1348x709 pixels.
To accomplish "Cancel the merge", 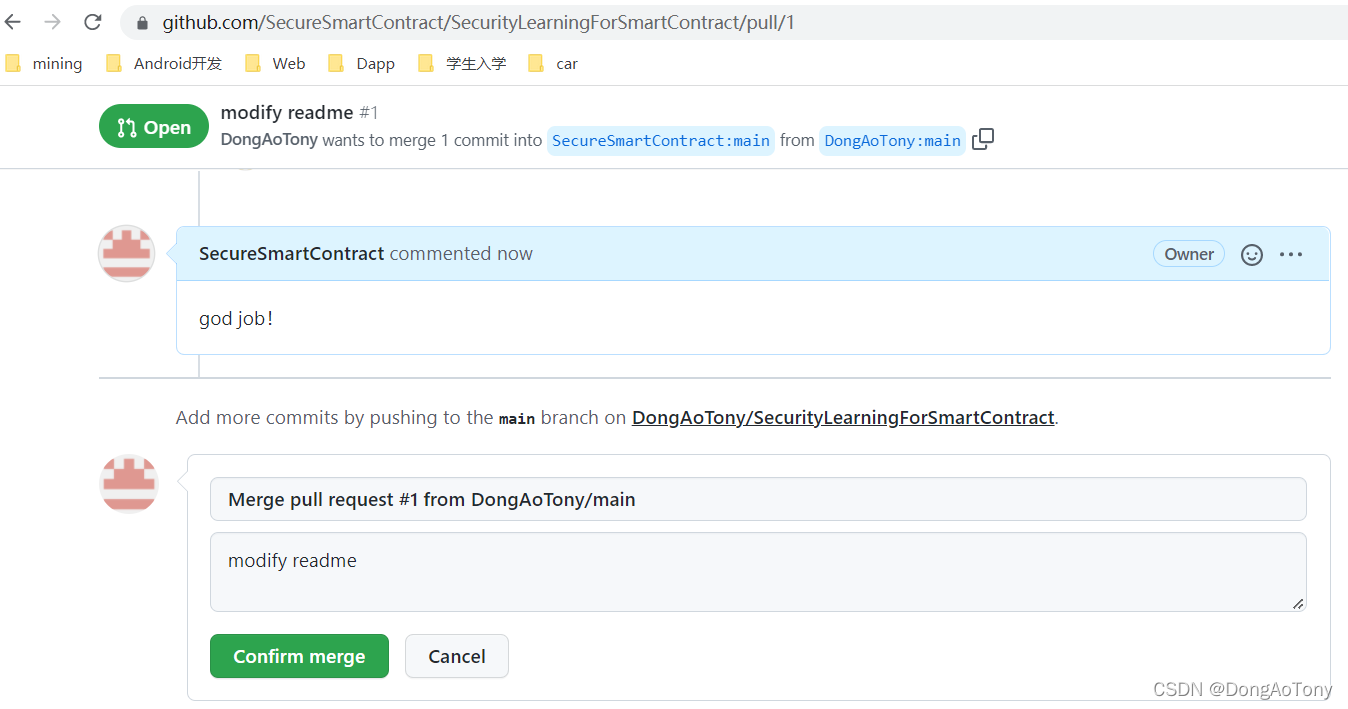I will point(457,656).
